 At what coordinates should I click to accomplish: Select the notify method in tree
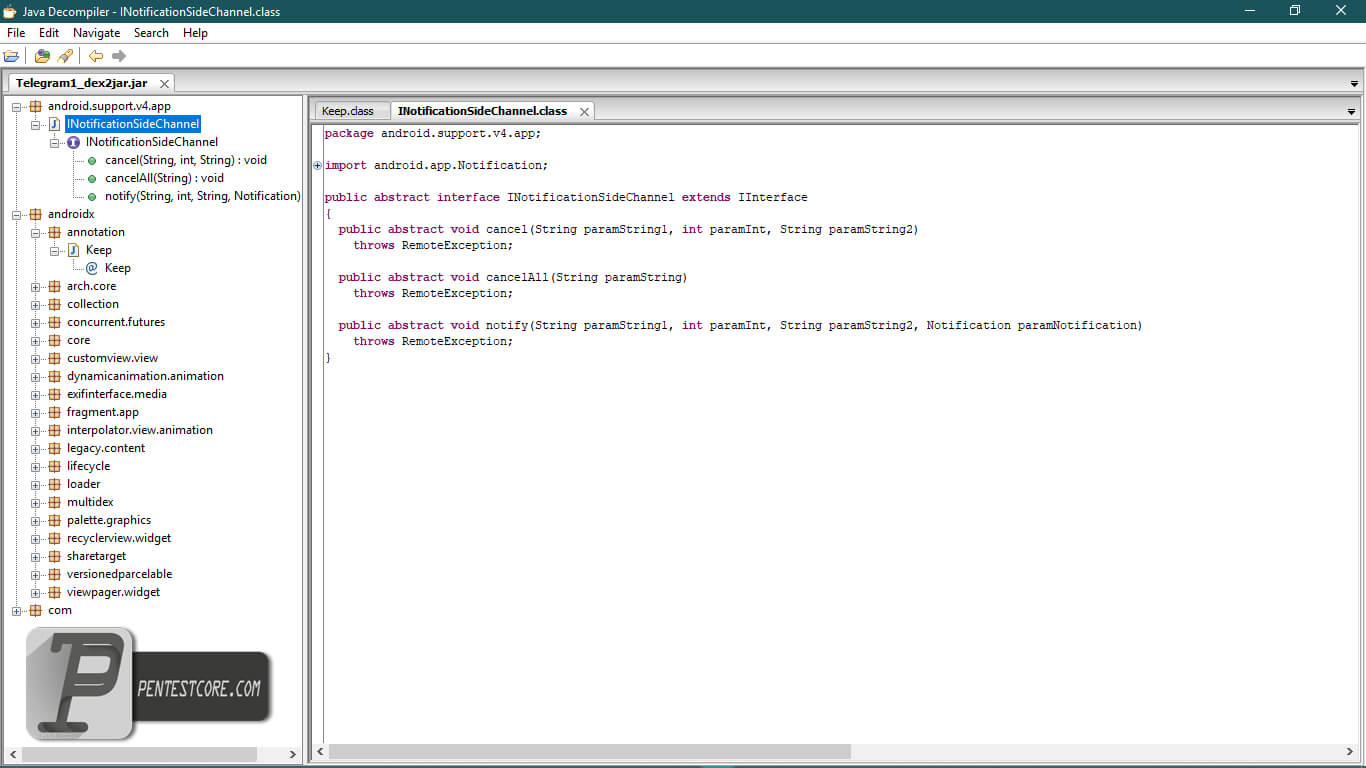click(202, 196)
